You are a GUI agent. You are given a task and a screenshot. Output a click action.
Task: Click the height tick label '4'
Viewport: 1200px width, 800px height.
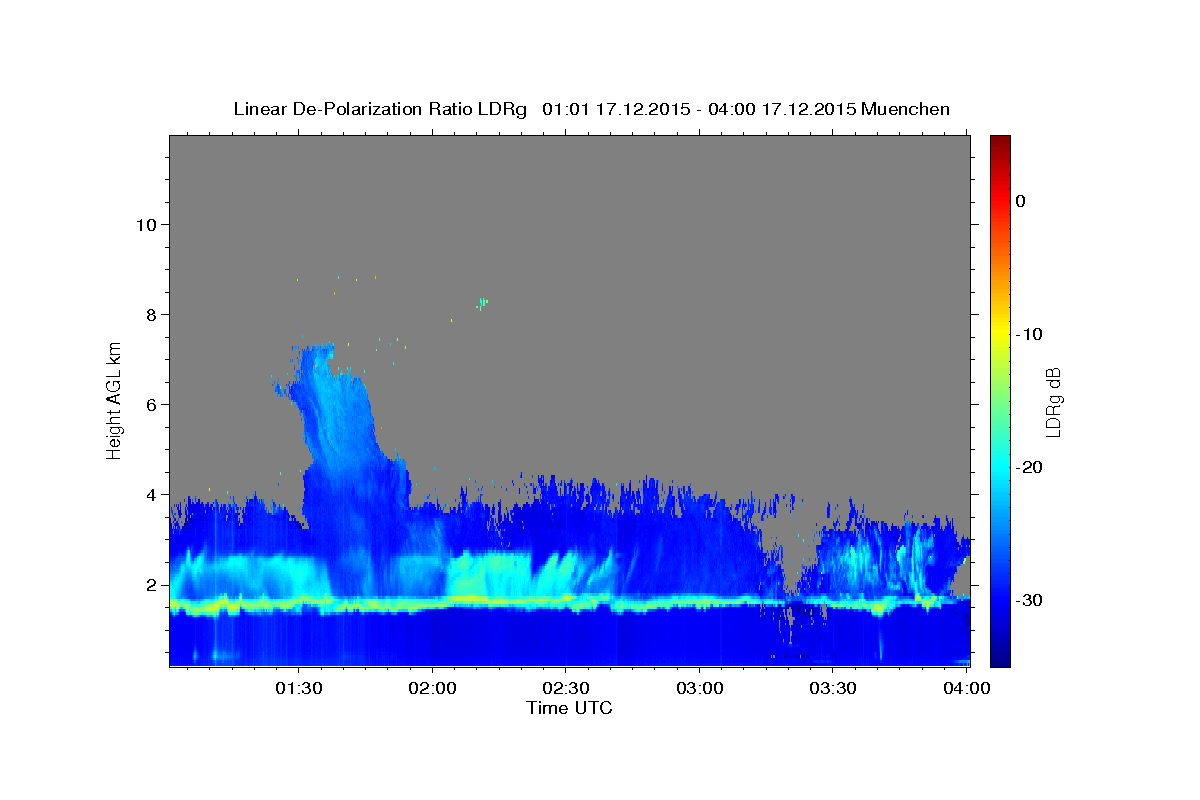click(x=151, y=494)
